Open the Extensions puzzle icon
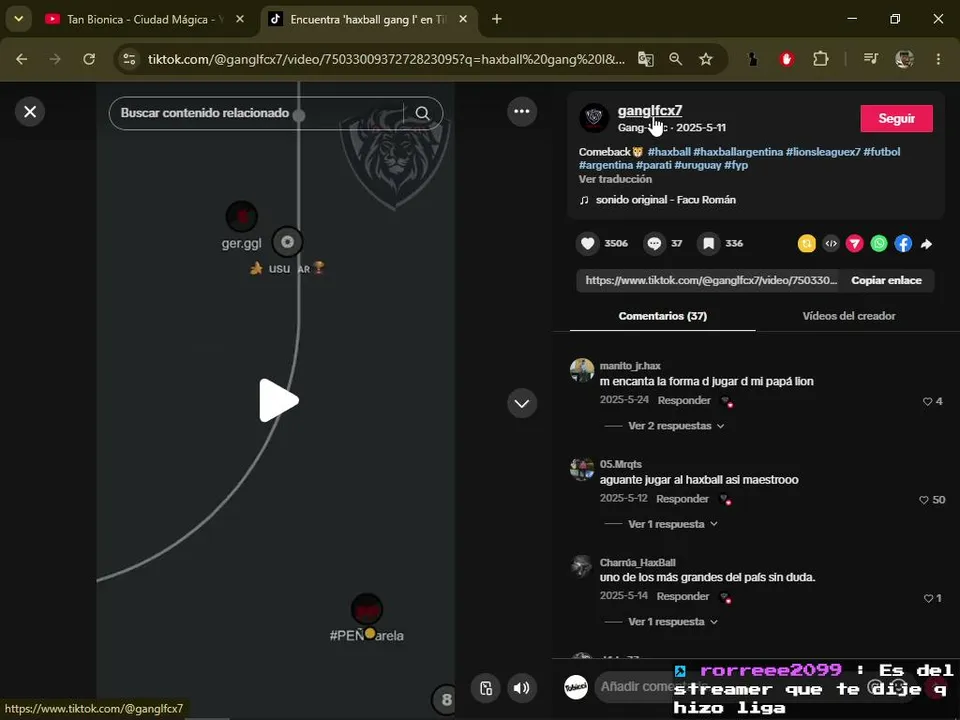Image resolution: width=960 pixels, height=720 pixels. tap(820, 59)
